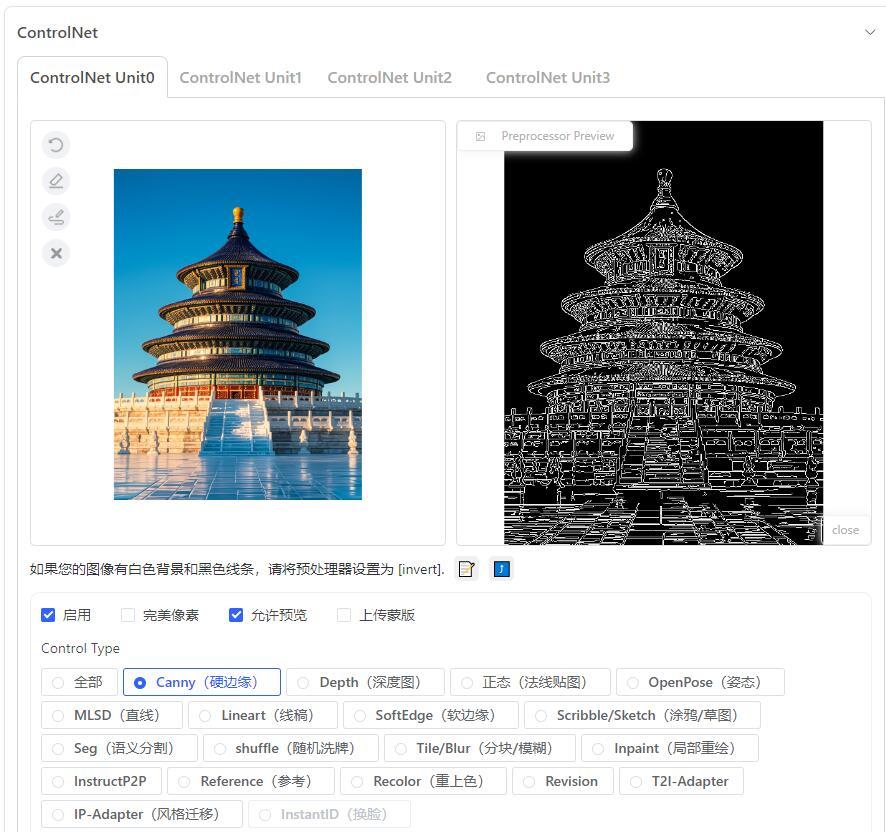This screenshot has width=886, height=832.
Task: Click the undo/reset icon on the image toolbar
Action: (56, 144)
